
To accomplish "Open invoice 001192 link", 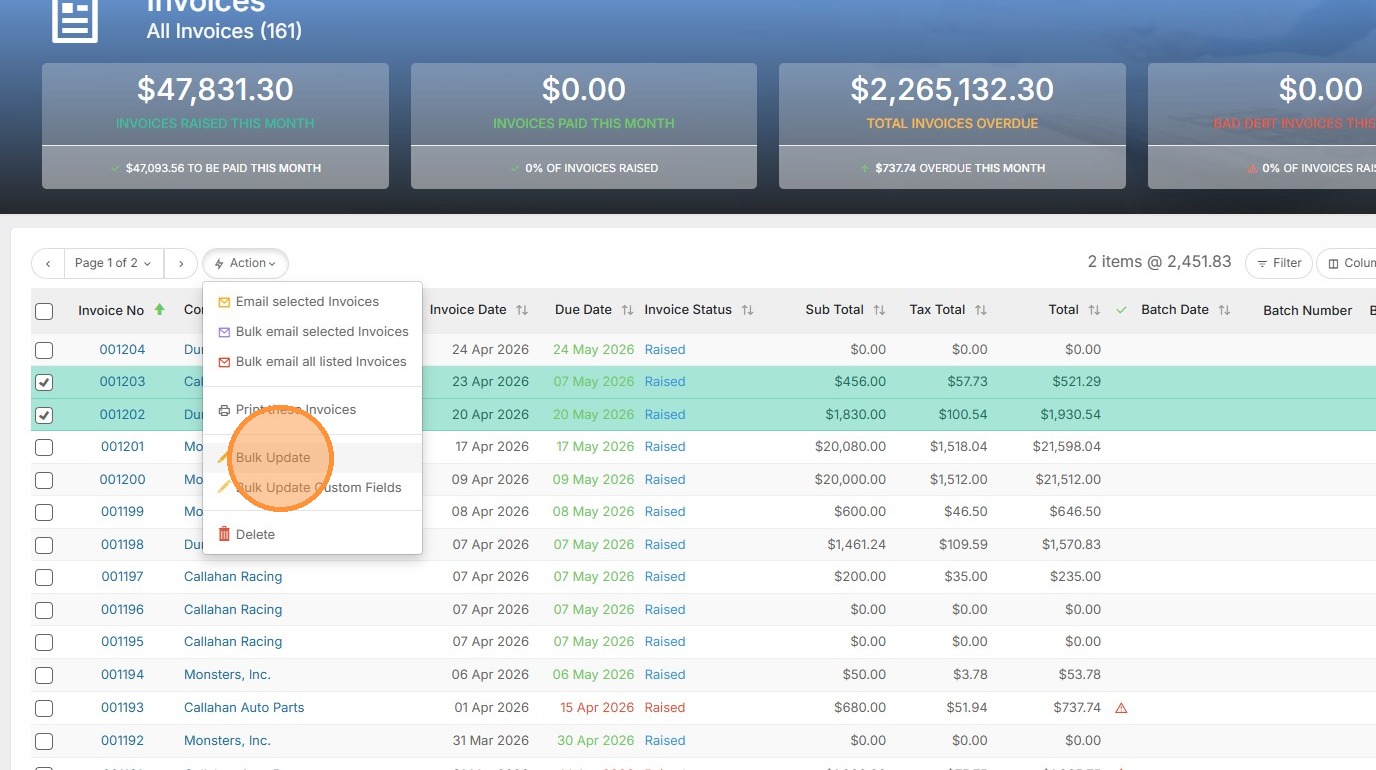I will [123, 741].
